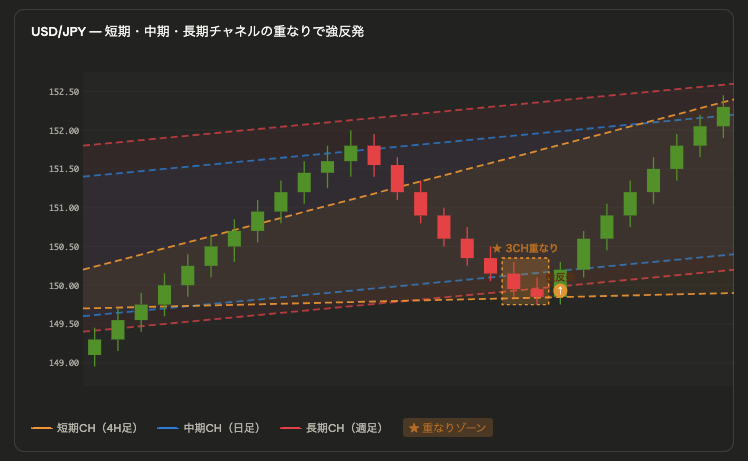The width and height of the screenshot is (748, 461).
Task: Click the 150.00 price axis label
Action: pyautogui.click(x=64, y=286)
